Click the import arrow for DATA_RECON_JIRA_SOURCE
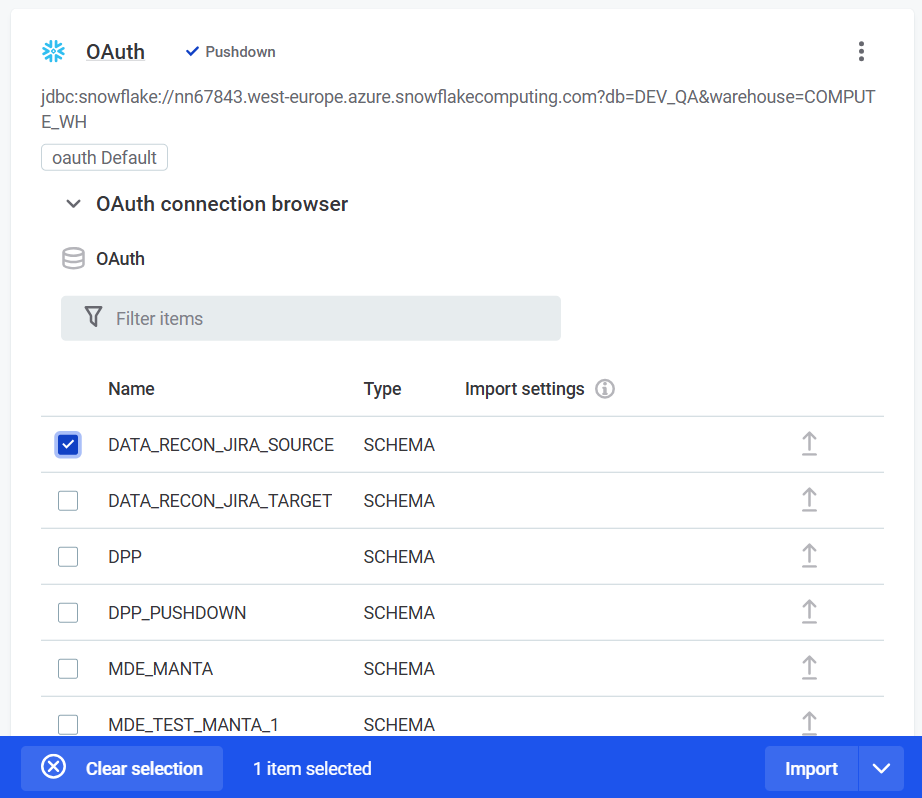 810,444
